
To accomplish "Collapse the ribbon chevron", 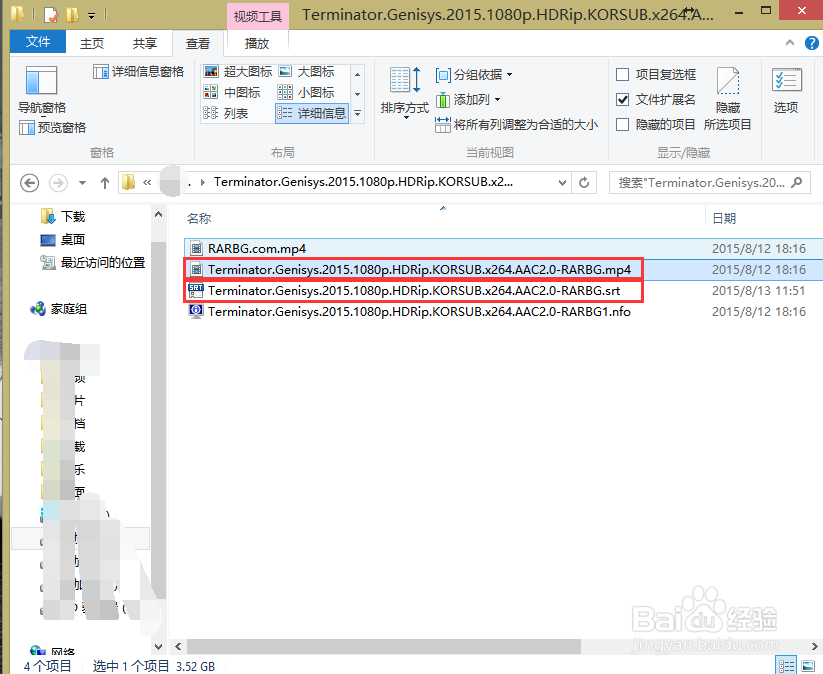I will 790,43.
